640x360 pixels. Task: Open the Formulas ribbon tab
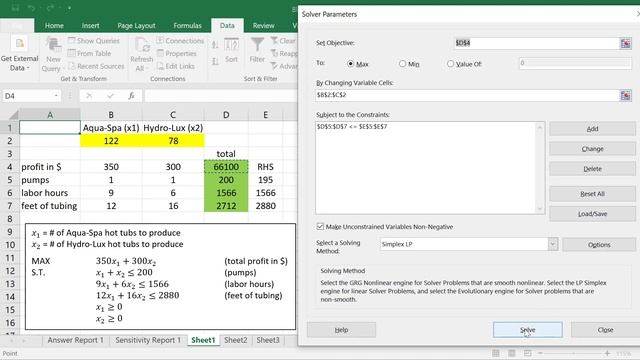tap(187, 25)
